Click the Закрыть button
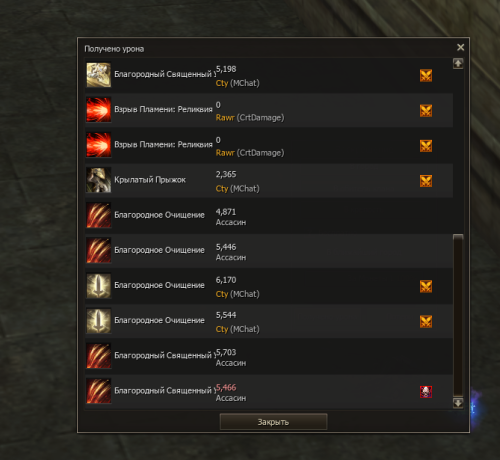The height and width of the screenshot is (460, 500). coord(273,422)
